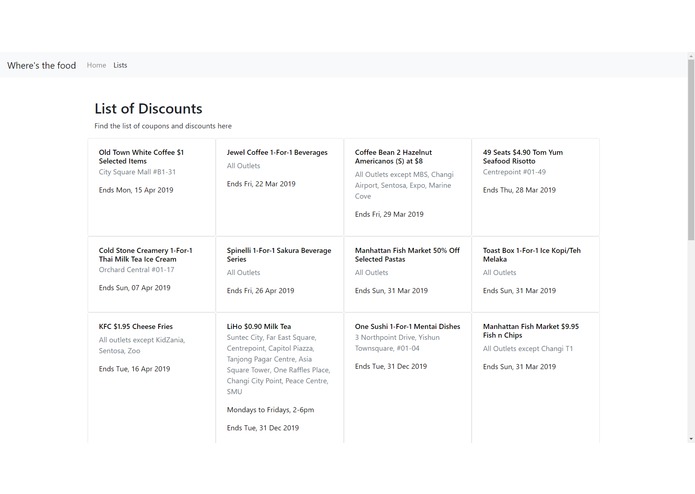Open Old Town White Coffee $1 Selected Items
The width and height of the screenshot is (695, 494).
coord(141,157)
